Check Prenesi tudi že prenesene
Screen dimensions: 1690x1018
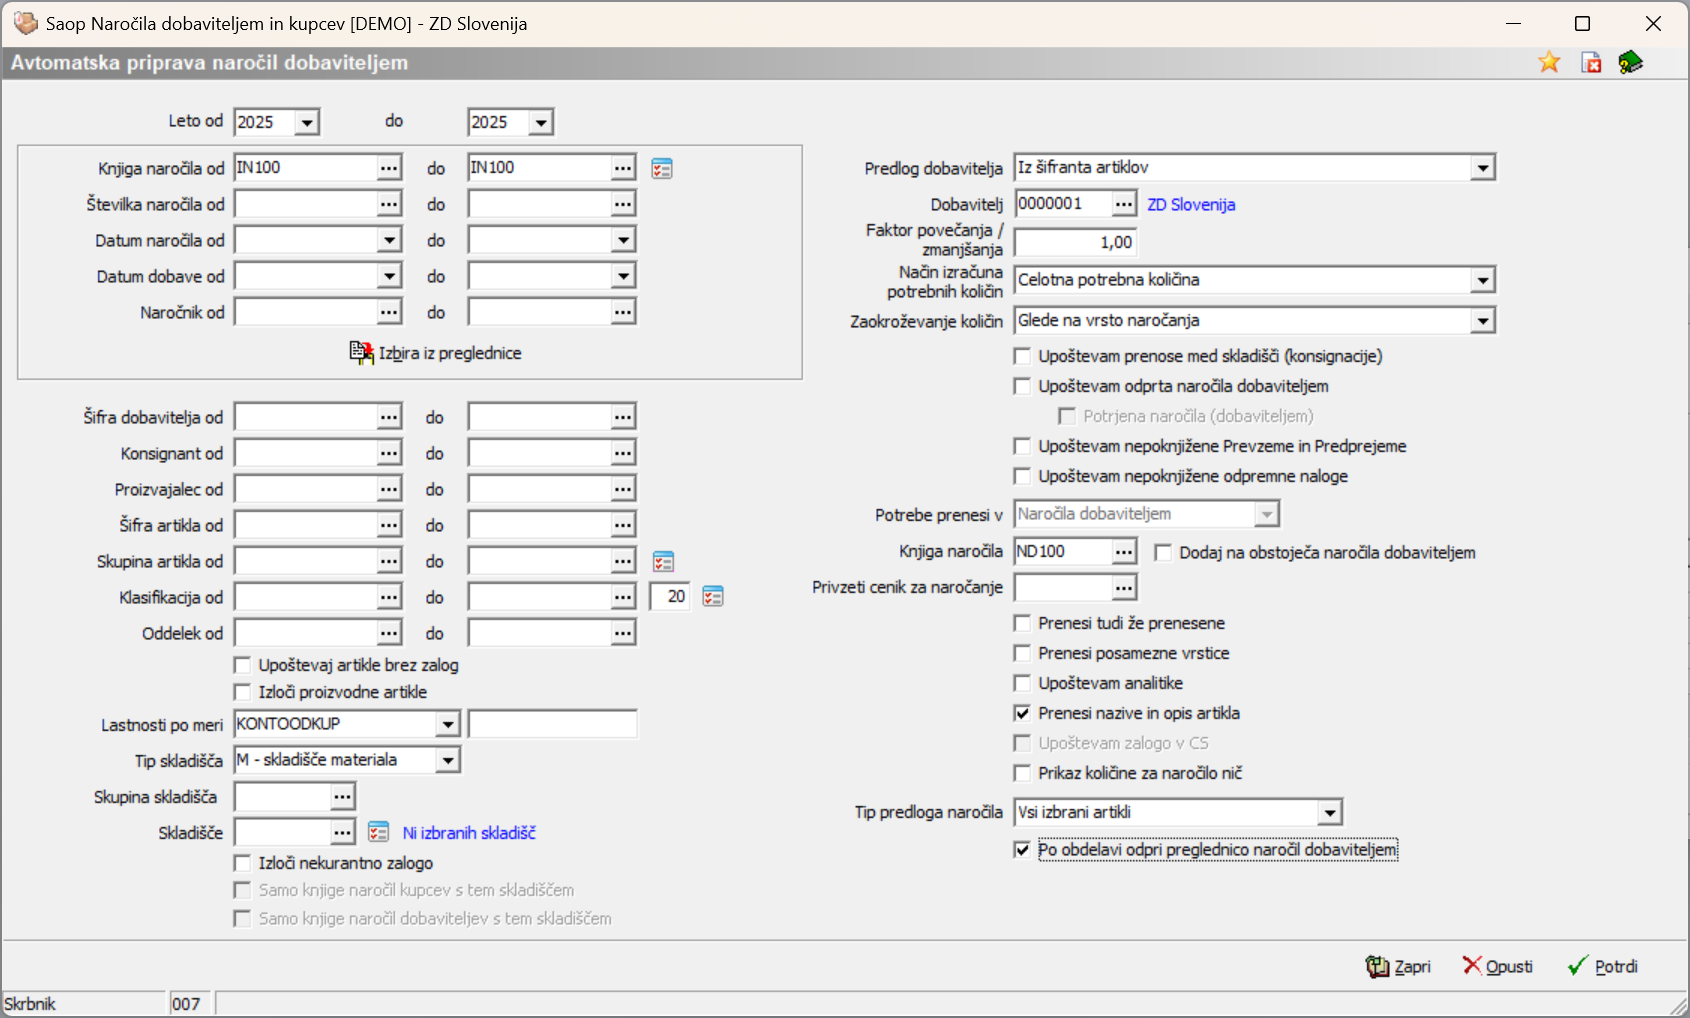click(x=1022, y=623)
